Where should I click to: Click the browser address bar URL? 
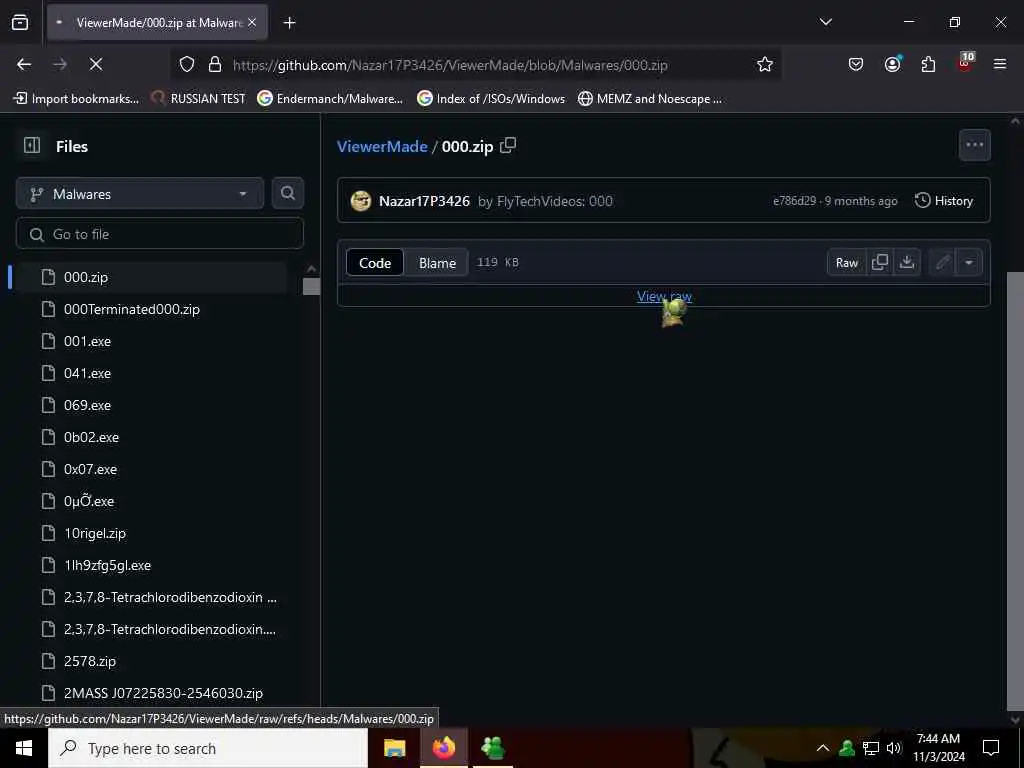pos(450,65)
